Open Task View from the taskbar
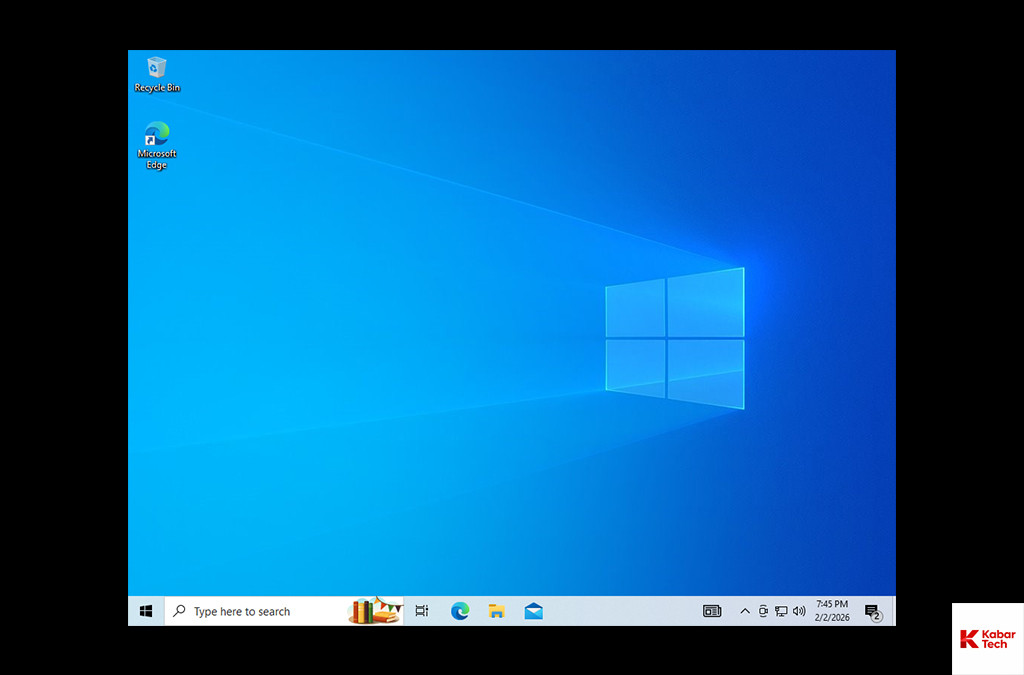 coord(422,611)
